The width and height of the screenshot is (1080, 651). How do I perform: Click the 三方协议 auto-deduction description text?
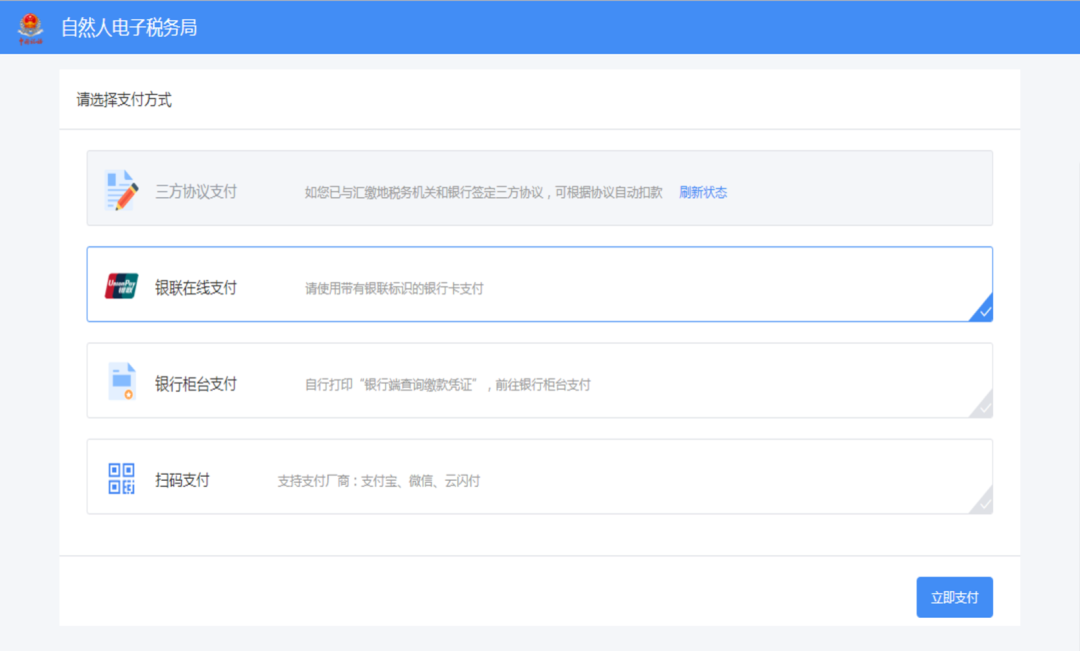coord(484,192)
